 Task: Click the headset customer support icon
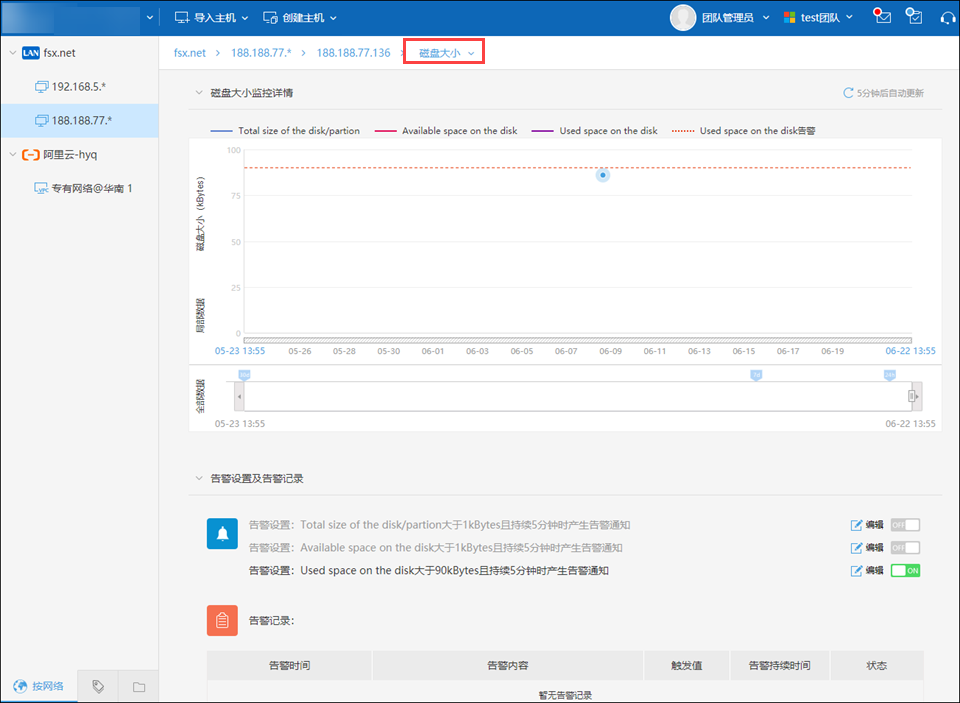pos(947,17)
